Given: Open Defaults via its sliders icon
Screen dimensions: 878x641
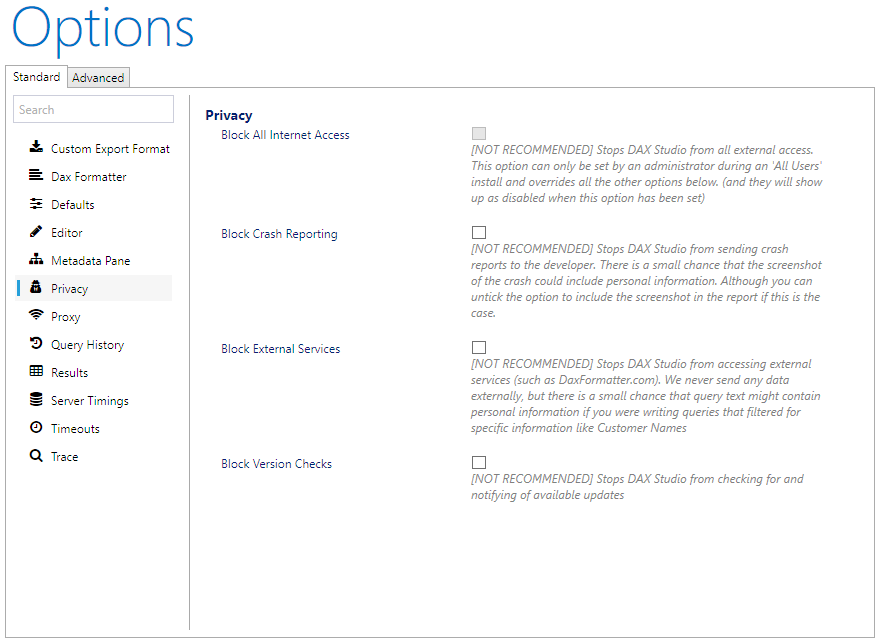Looking at the screenshot, I should pyautogui.click(x=36, y=203).
